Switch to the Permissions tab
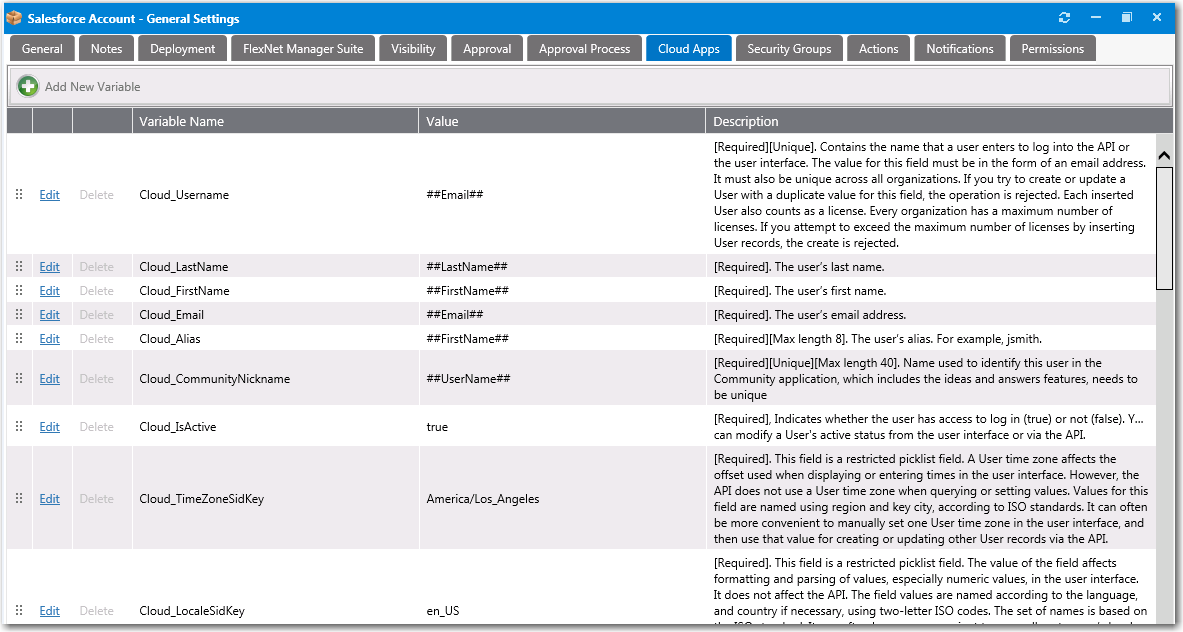1183x632 pixels. (x=1052, y=47)
